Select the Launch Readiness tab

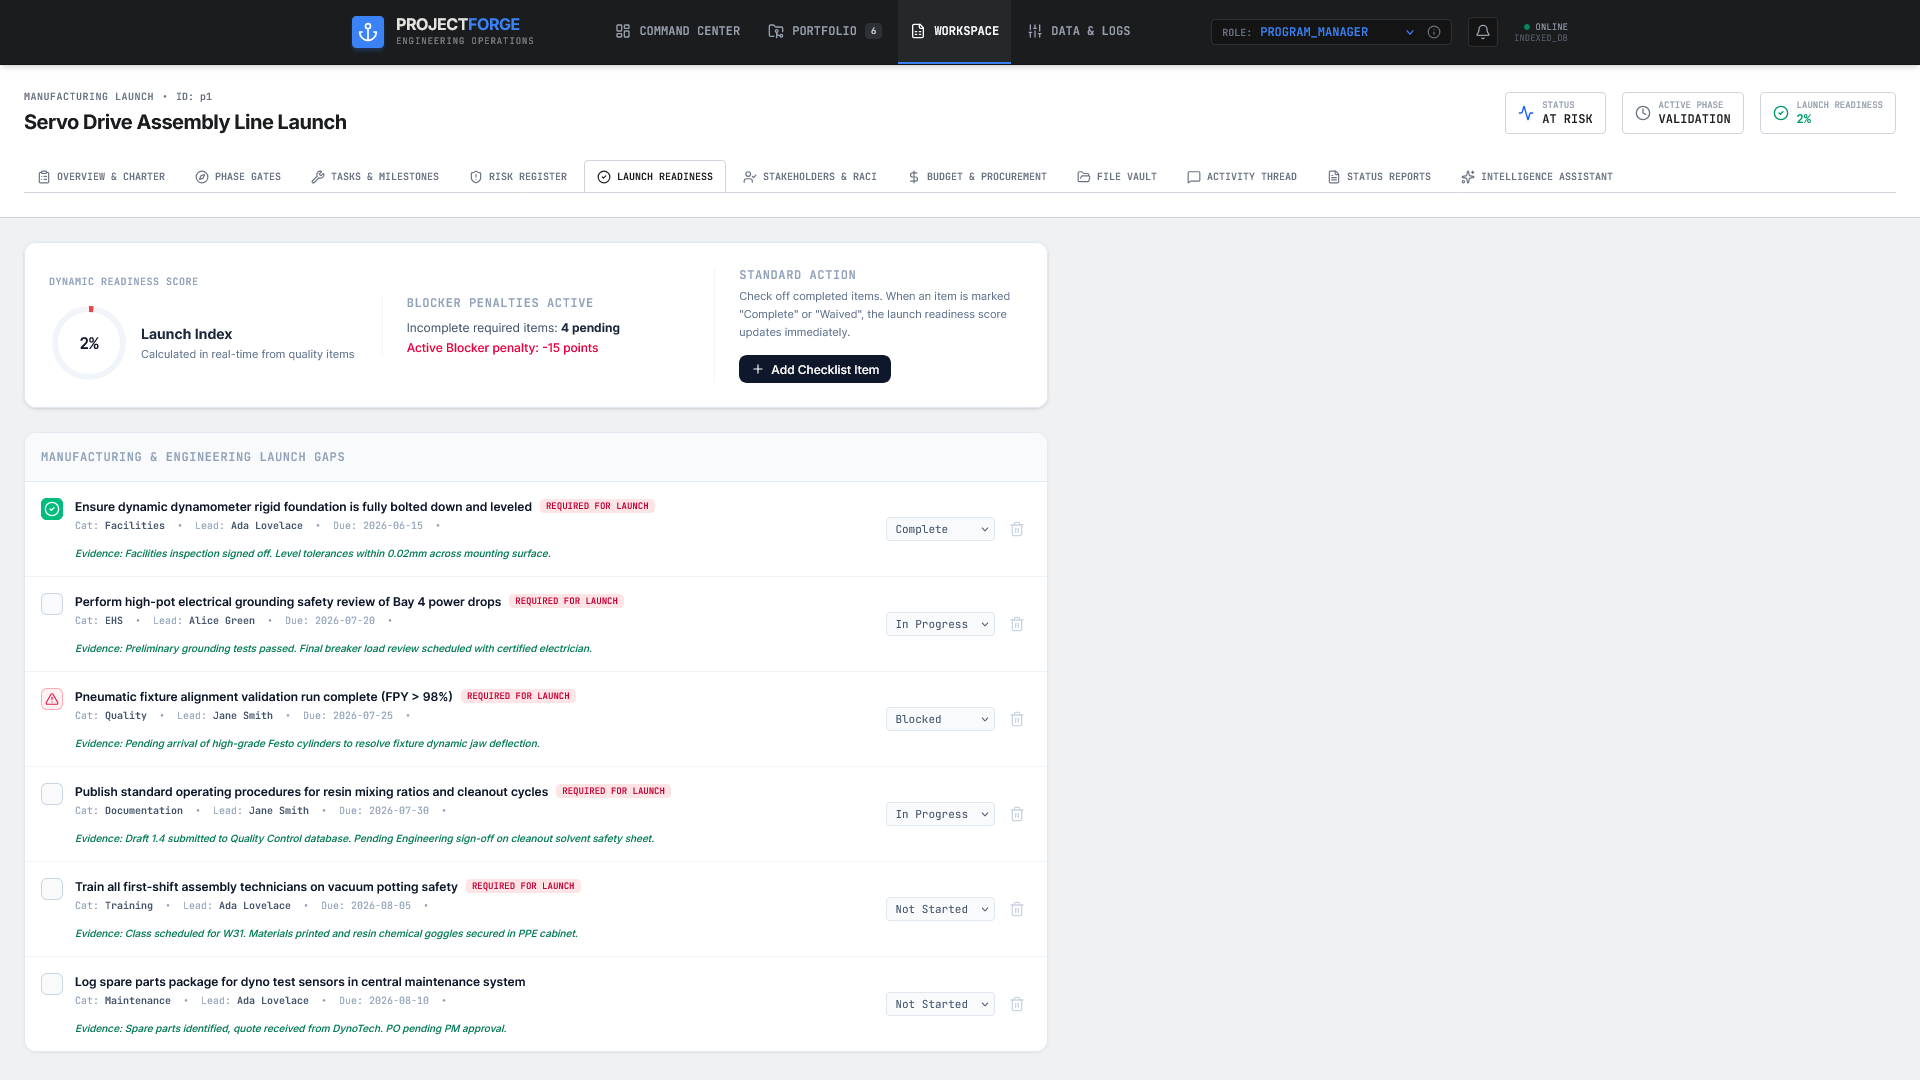[655, 177]
